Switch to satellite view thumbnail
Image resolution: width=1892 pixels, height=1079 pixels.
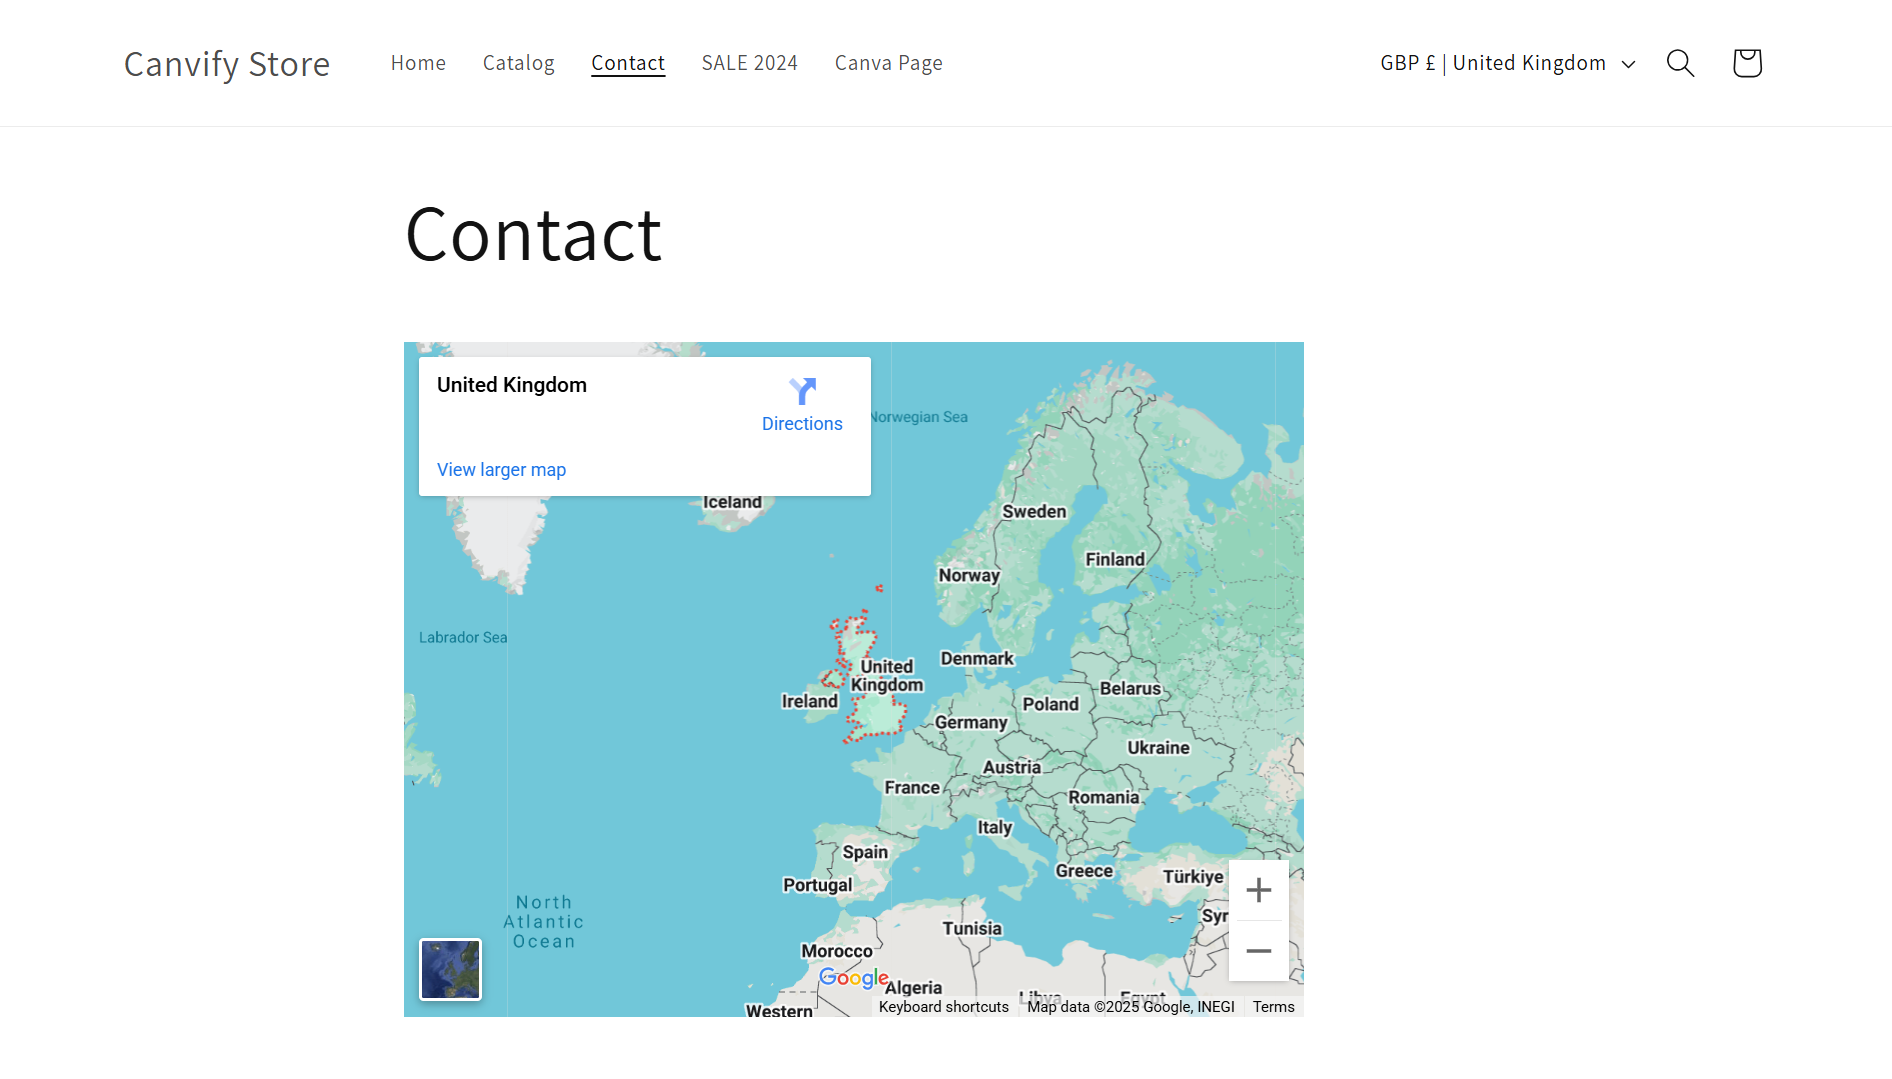(450, 969)
